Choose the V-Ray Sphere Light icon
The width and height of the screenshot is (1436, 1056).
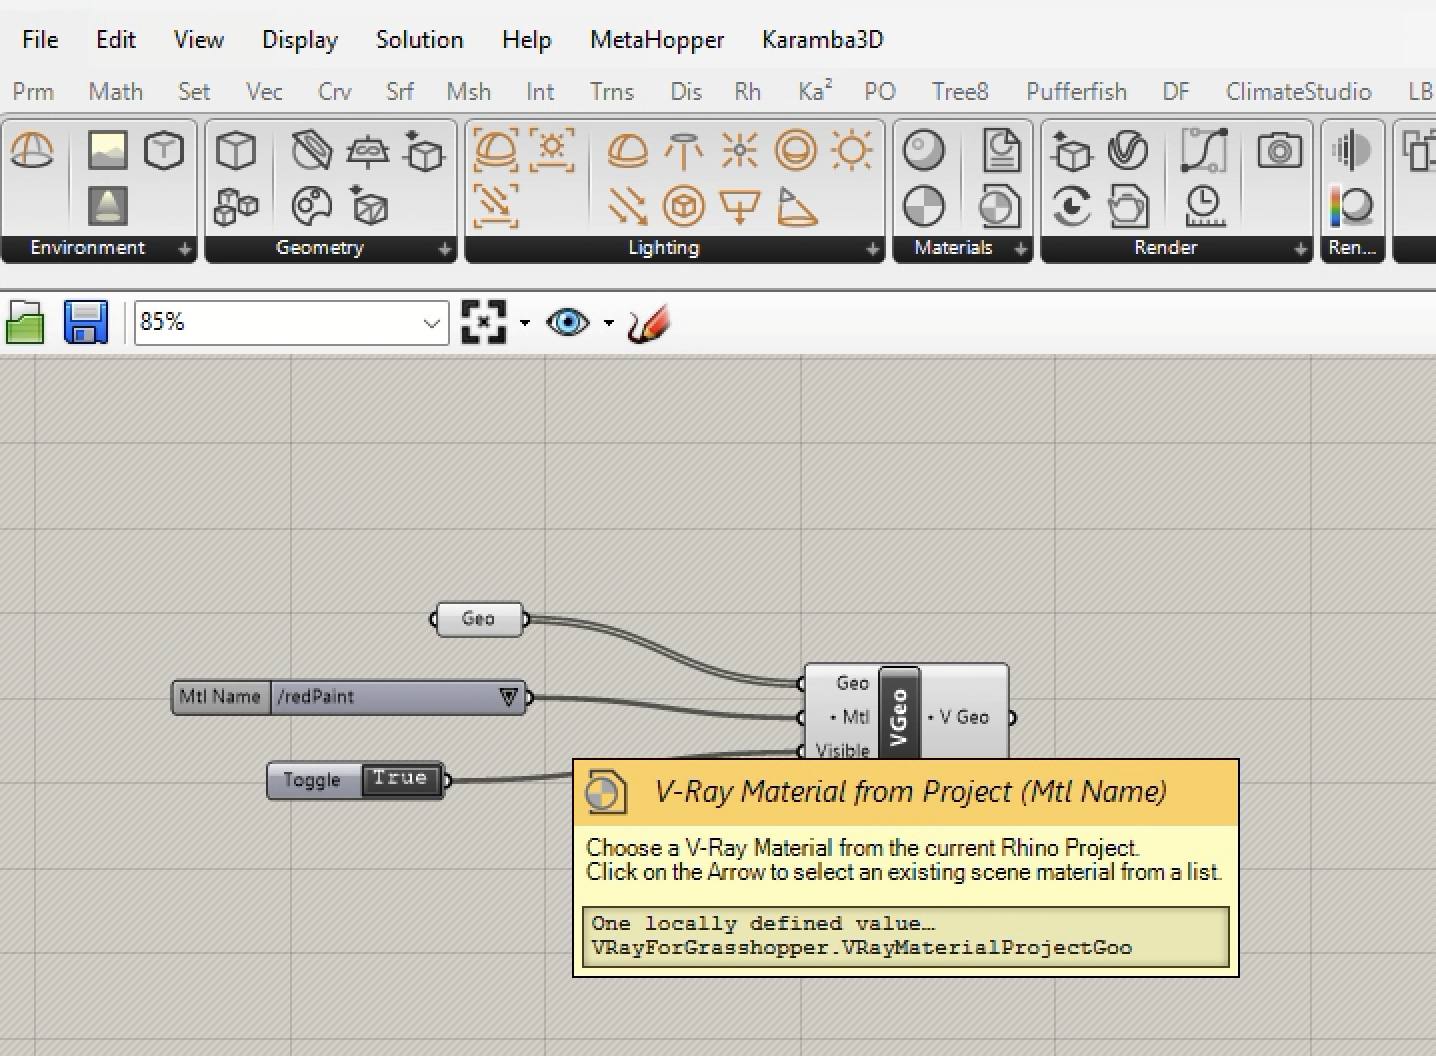pos(795,152)
